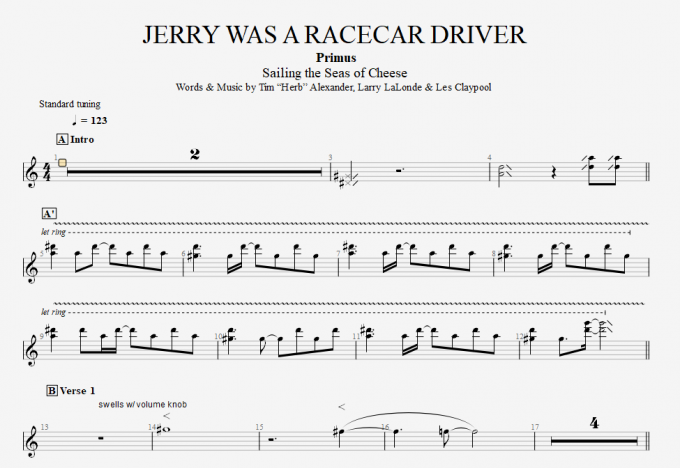Viewport: 680px width, 468px height.
Task: Click the yellow cursor box in bar 1
Action: coord(62,163)
